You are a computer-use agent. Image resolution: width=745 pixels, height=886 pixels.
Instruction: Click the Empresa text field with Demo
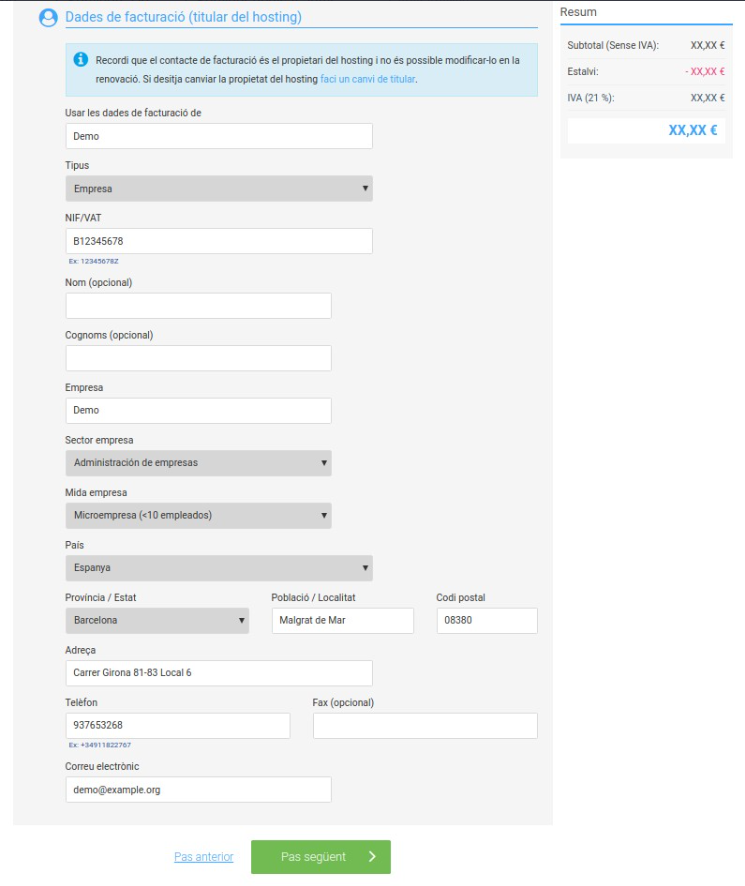(x=198, y=411)
